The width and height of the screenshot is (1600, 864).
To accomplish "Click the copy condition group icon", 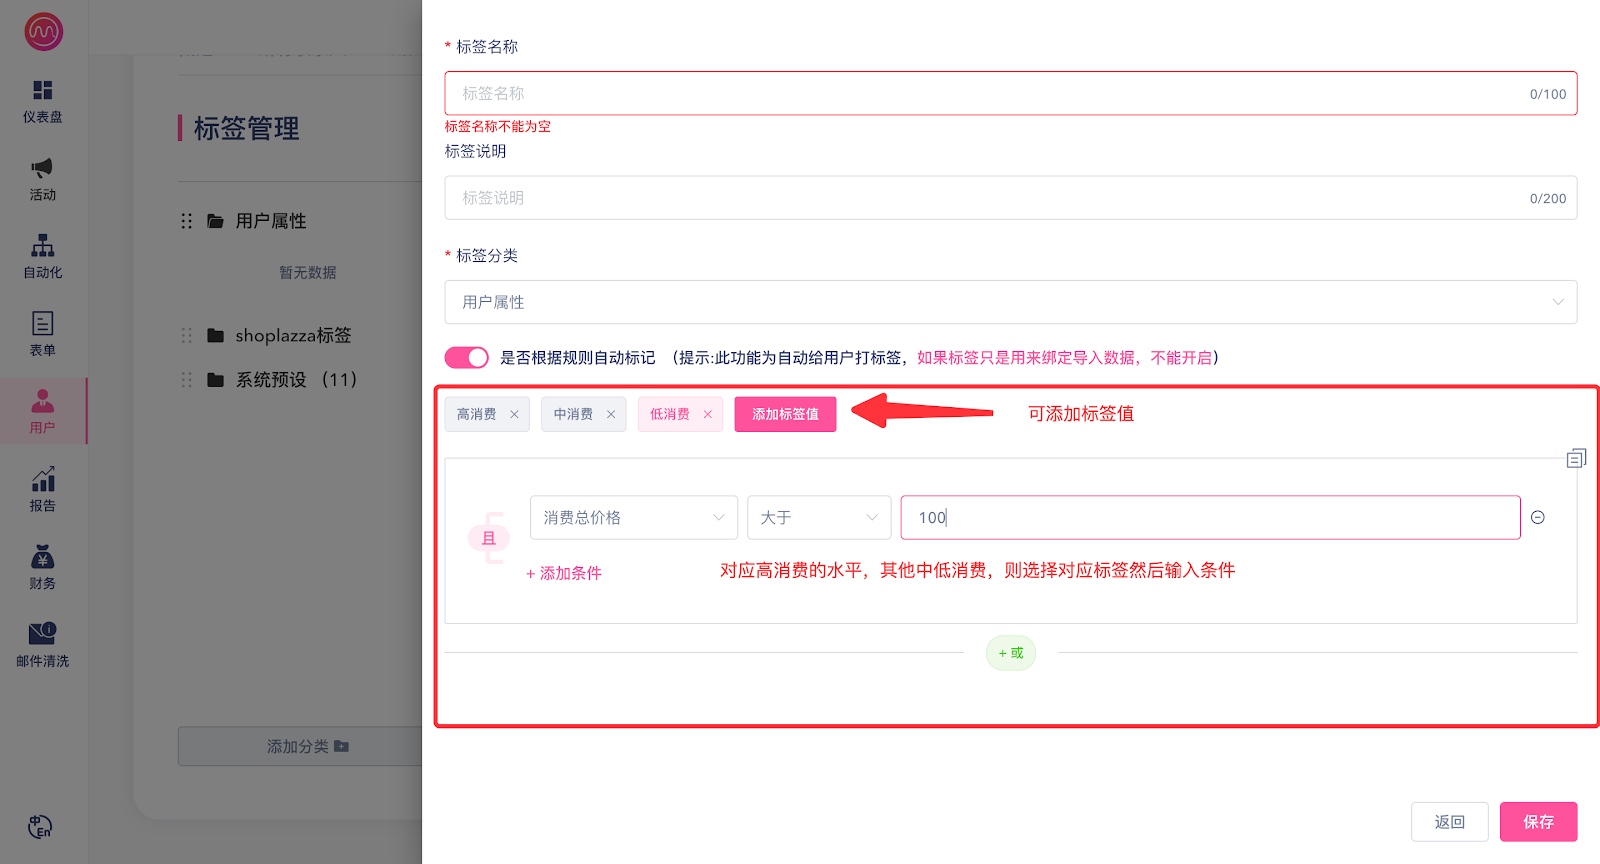I will click(1576, 458).
